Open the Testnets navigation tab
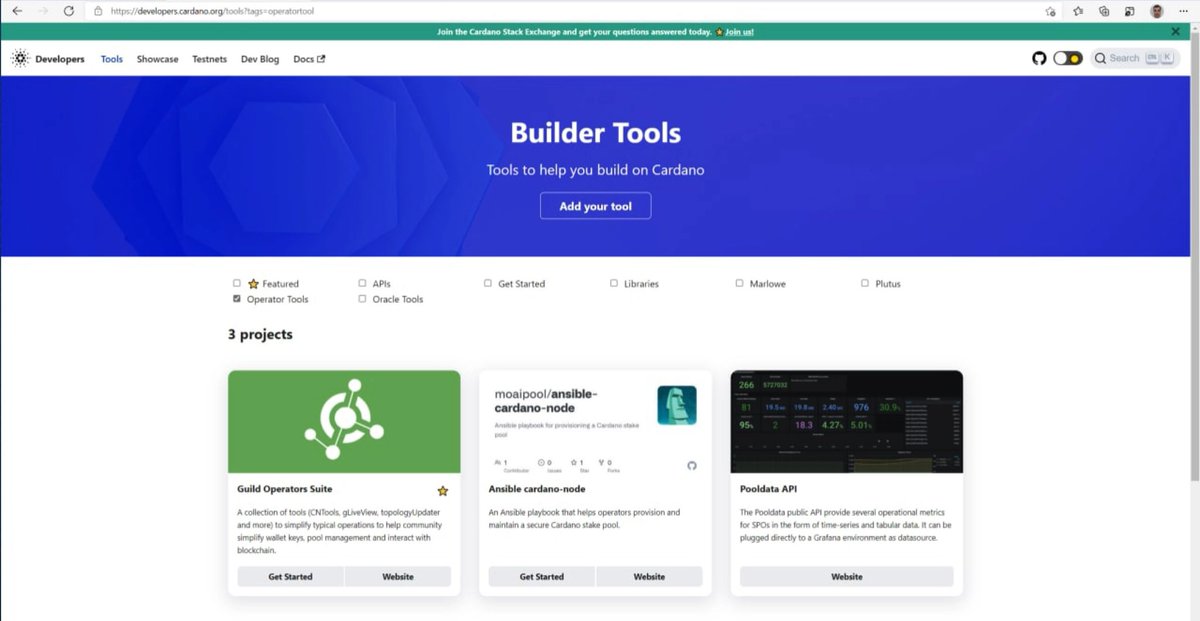Viewport: 1200px width, 621px height. click(x=210, y=59)
